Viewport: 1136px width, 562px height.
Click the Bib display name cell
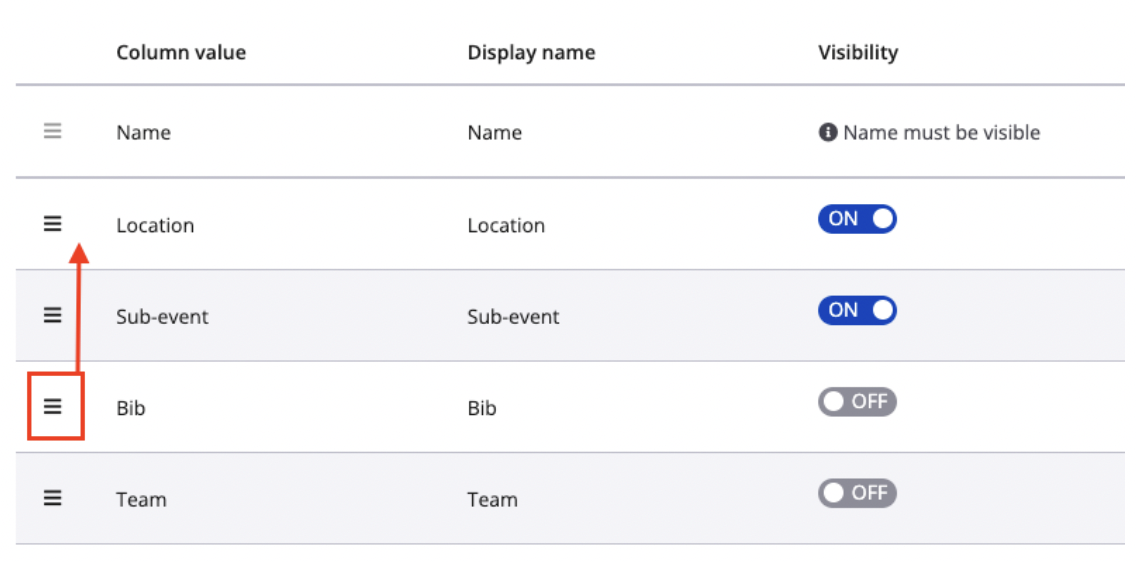pos(482,408)
